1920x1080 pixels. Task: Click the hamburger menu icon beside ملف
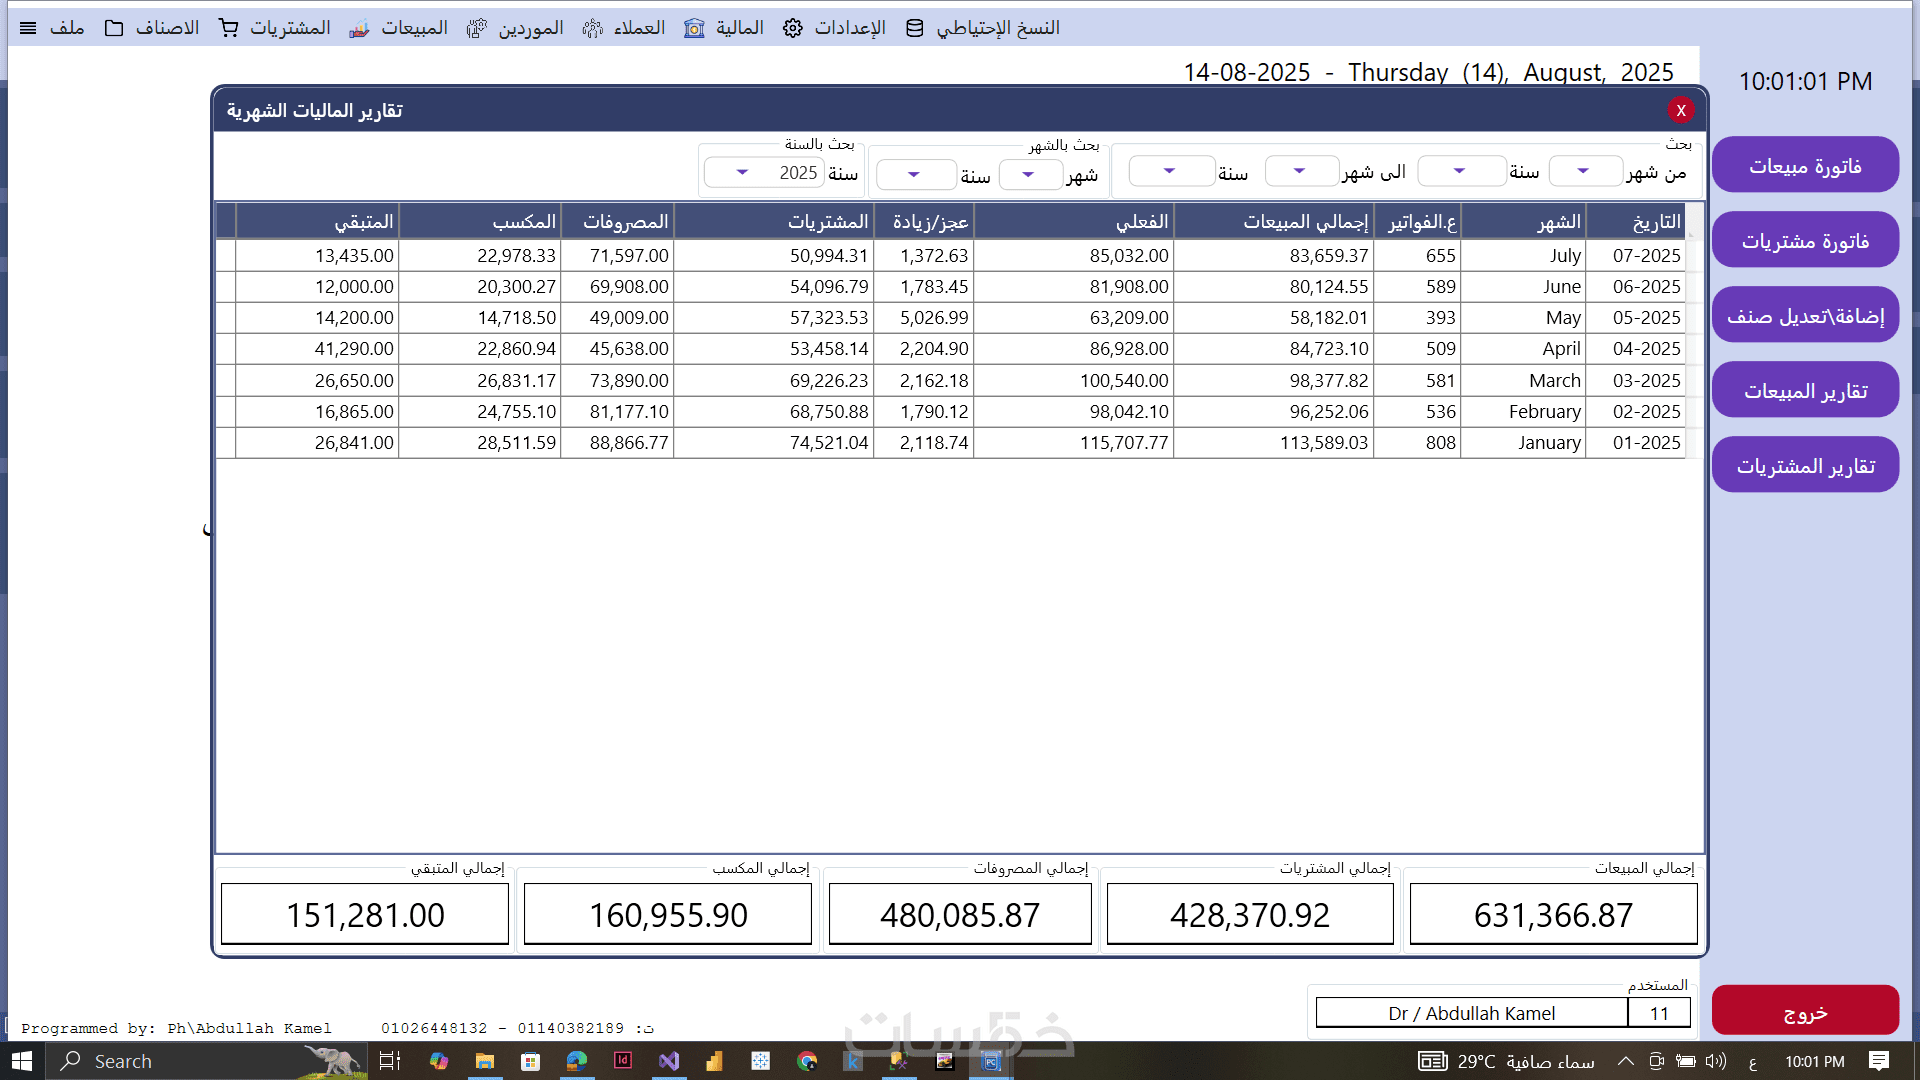pyautogui.click(x=28, y=28)
